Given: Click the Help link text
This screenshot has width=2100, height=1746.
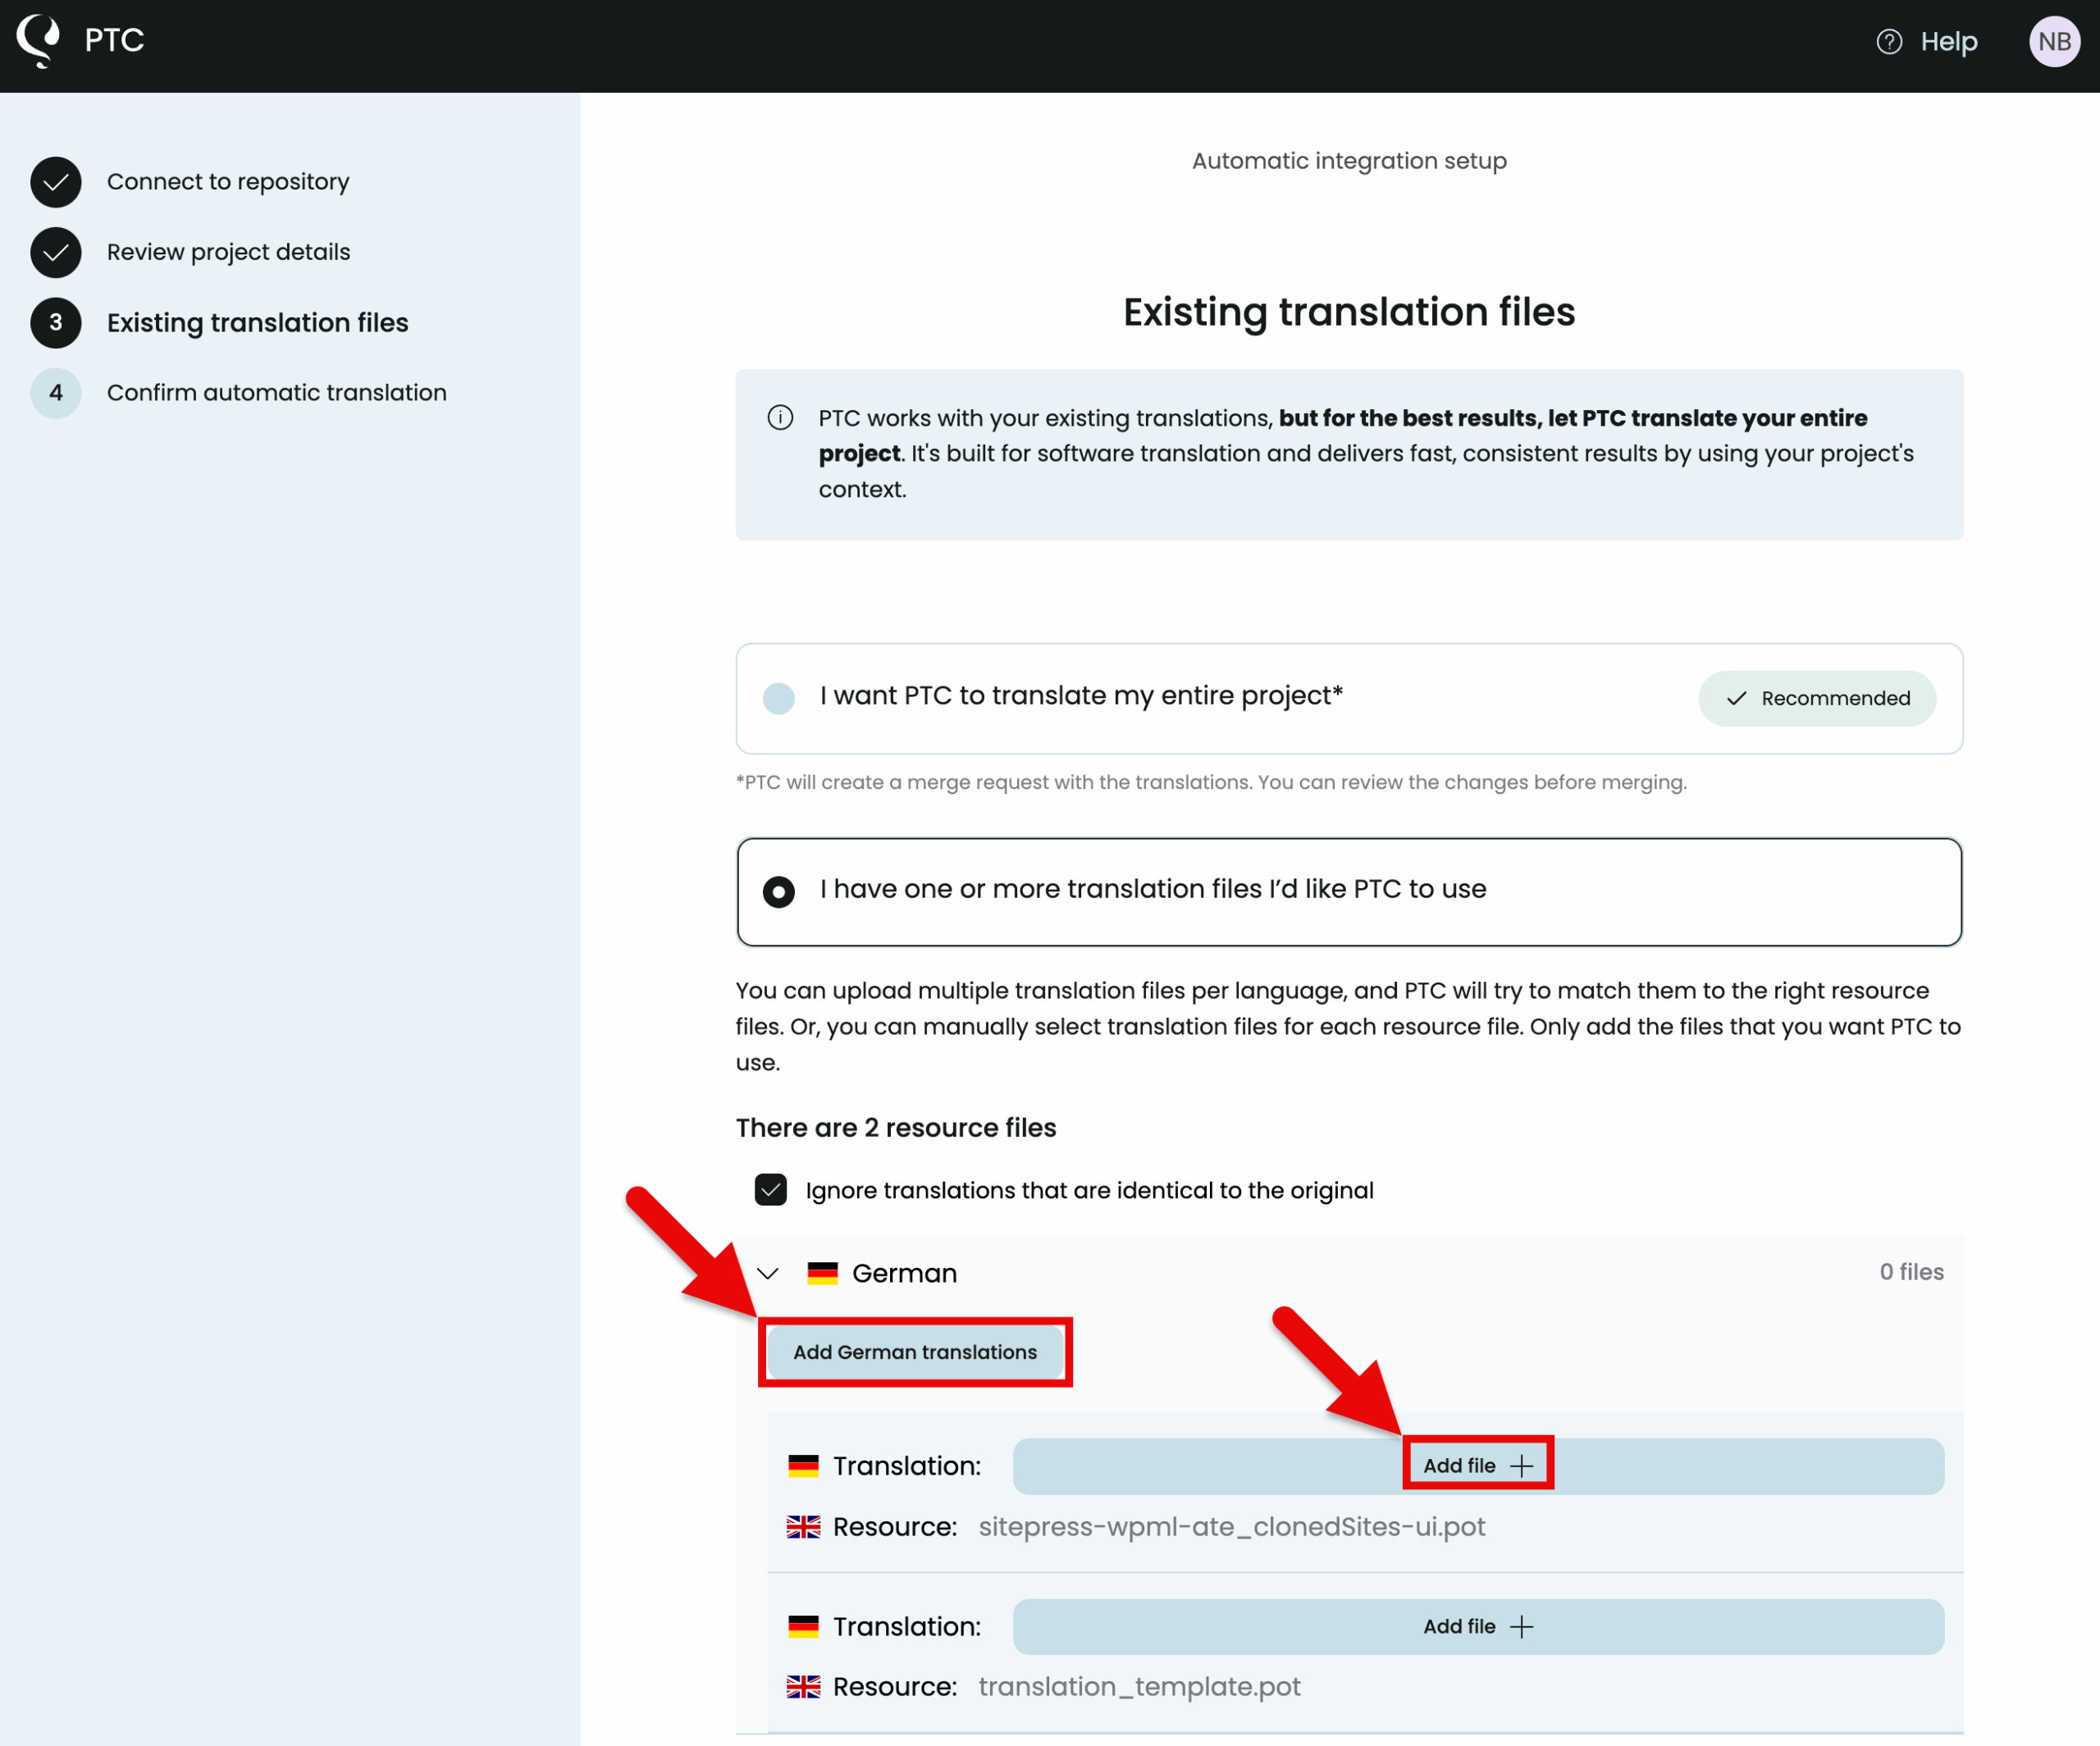Looking at the screenshot, I should tap(1948, 41).
